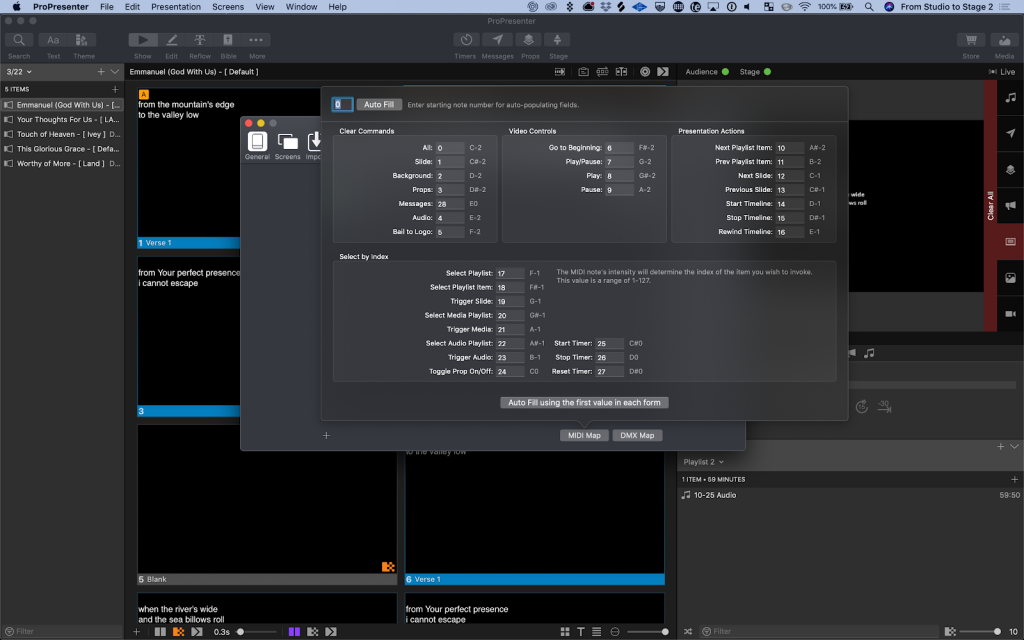Click General icon in preferences window
The width and height of the screenshot is (1024, 640).
[257, 145]
